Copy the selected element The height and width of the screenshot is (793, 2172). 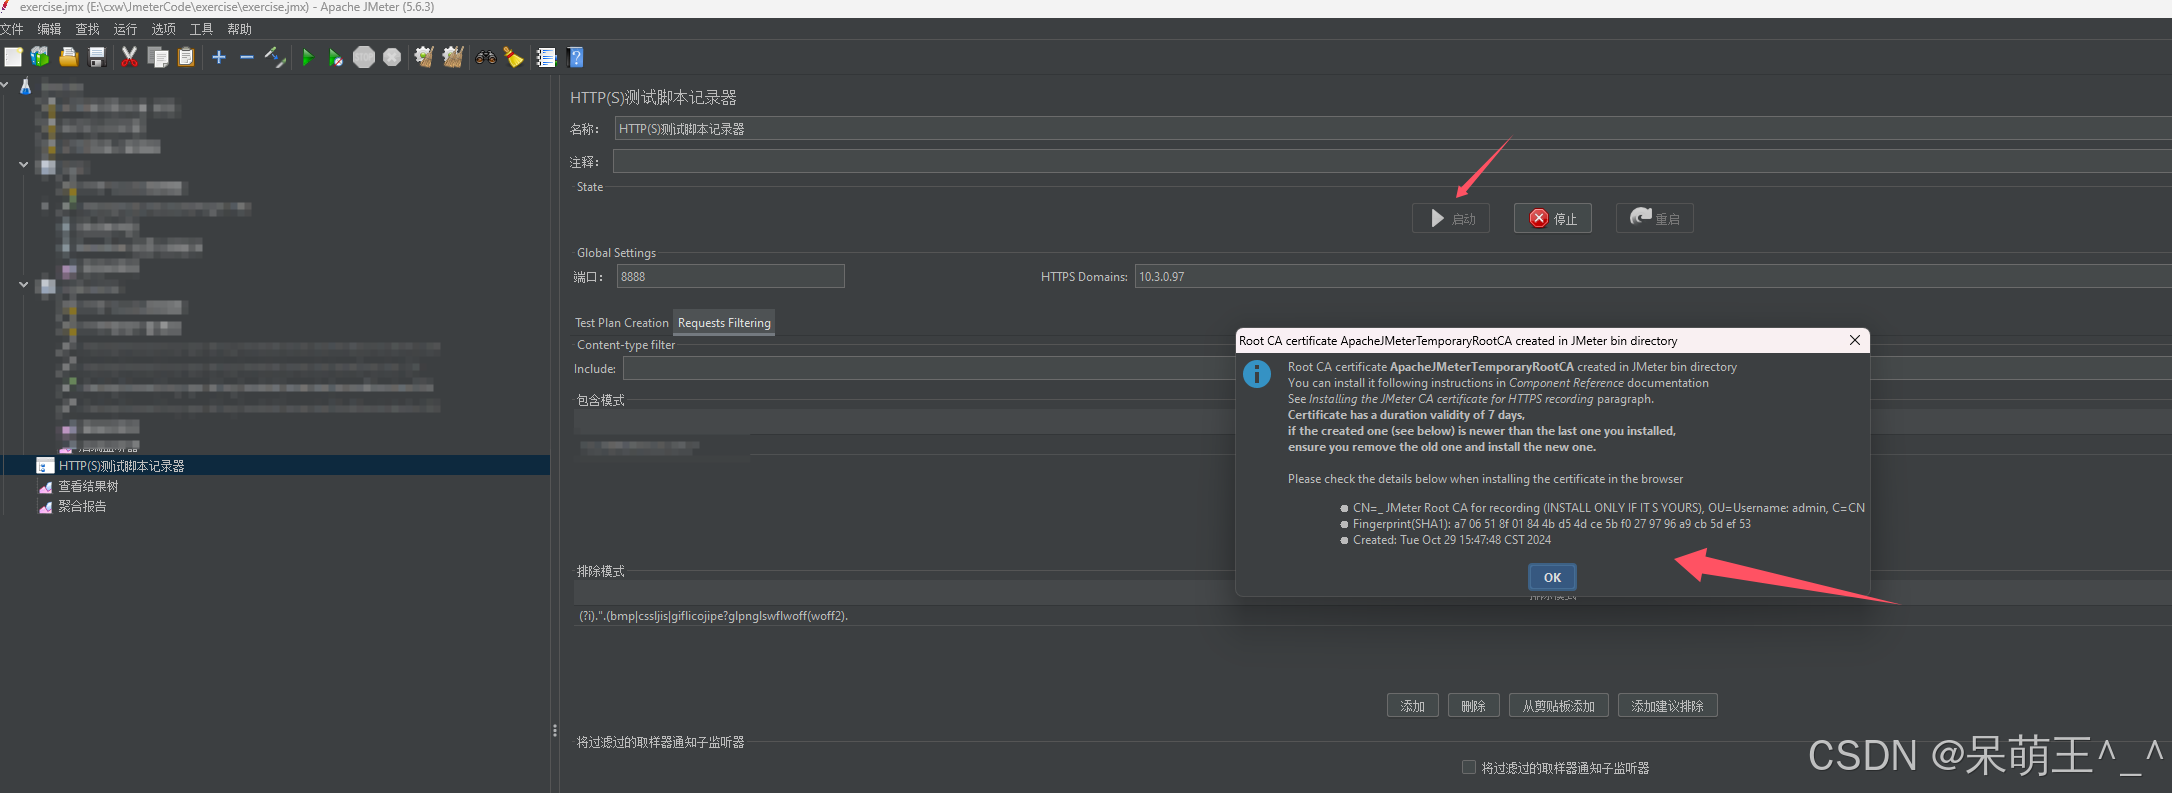point(158,57)
